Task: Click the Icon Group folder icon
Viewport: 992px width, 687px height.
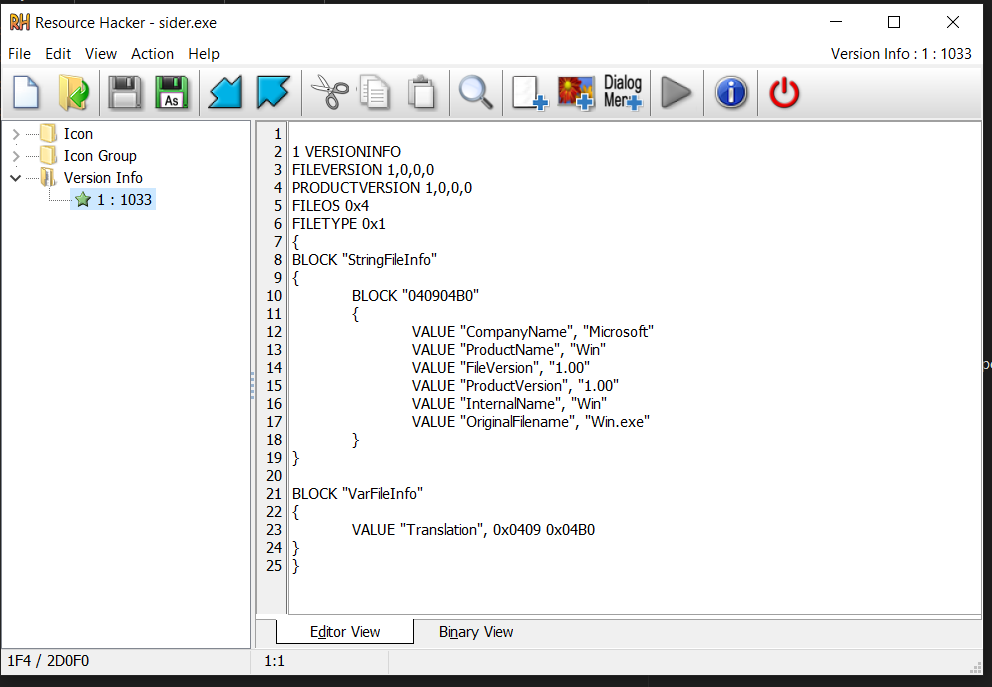Action: click(49, 156)
